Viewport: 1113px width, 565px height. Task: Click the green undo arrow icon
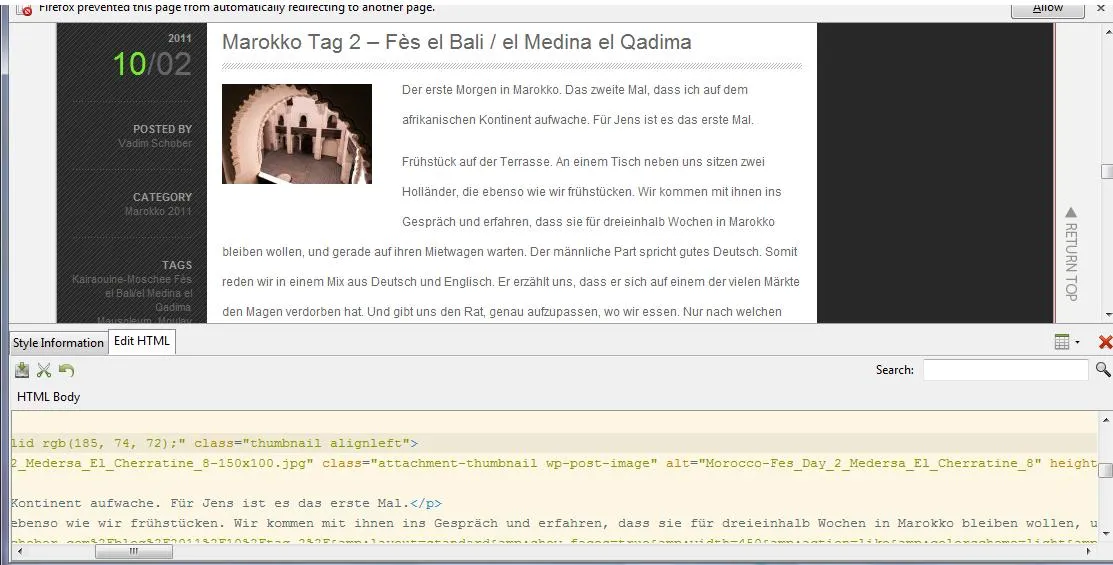pyautogui.click(x=67, y=370)
